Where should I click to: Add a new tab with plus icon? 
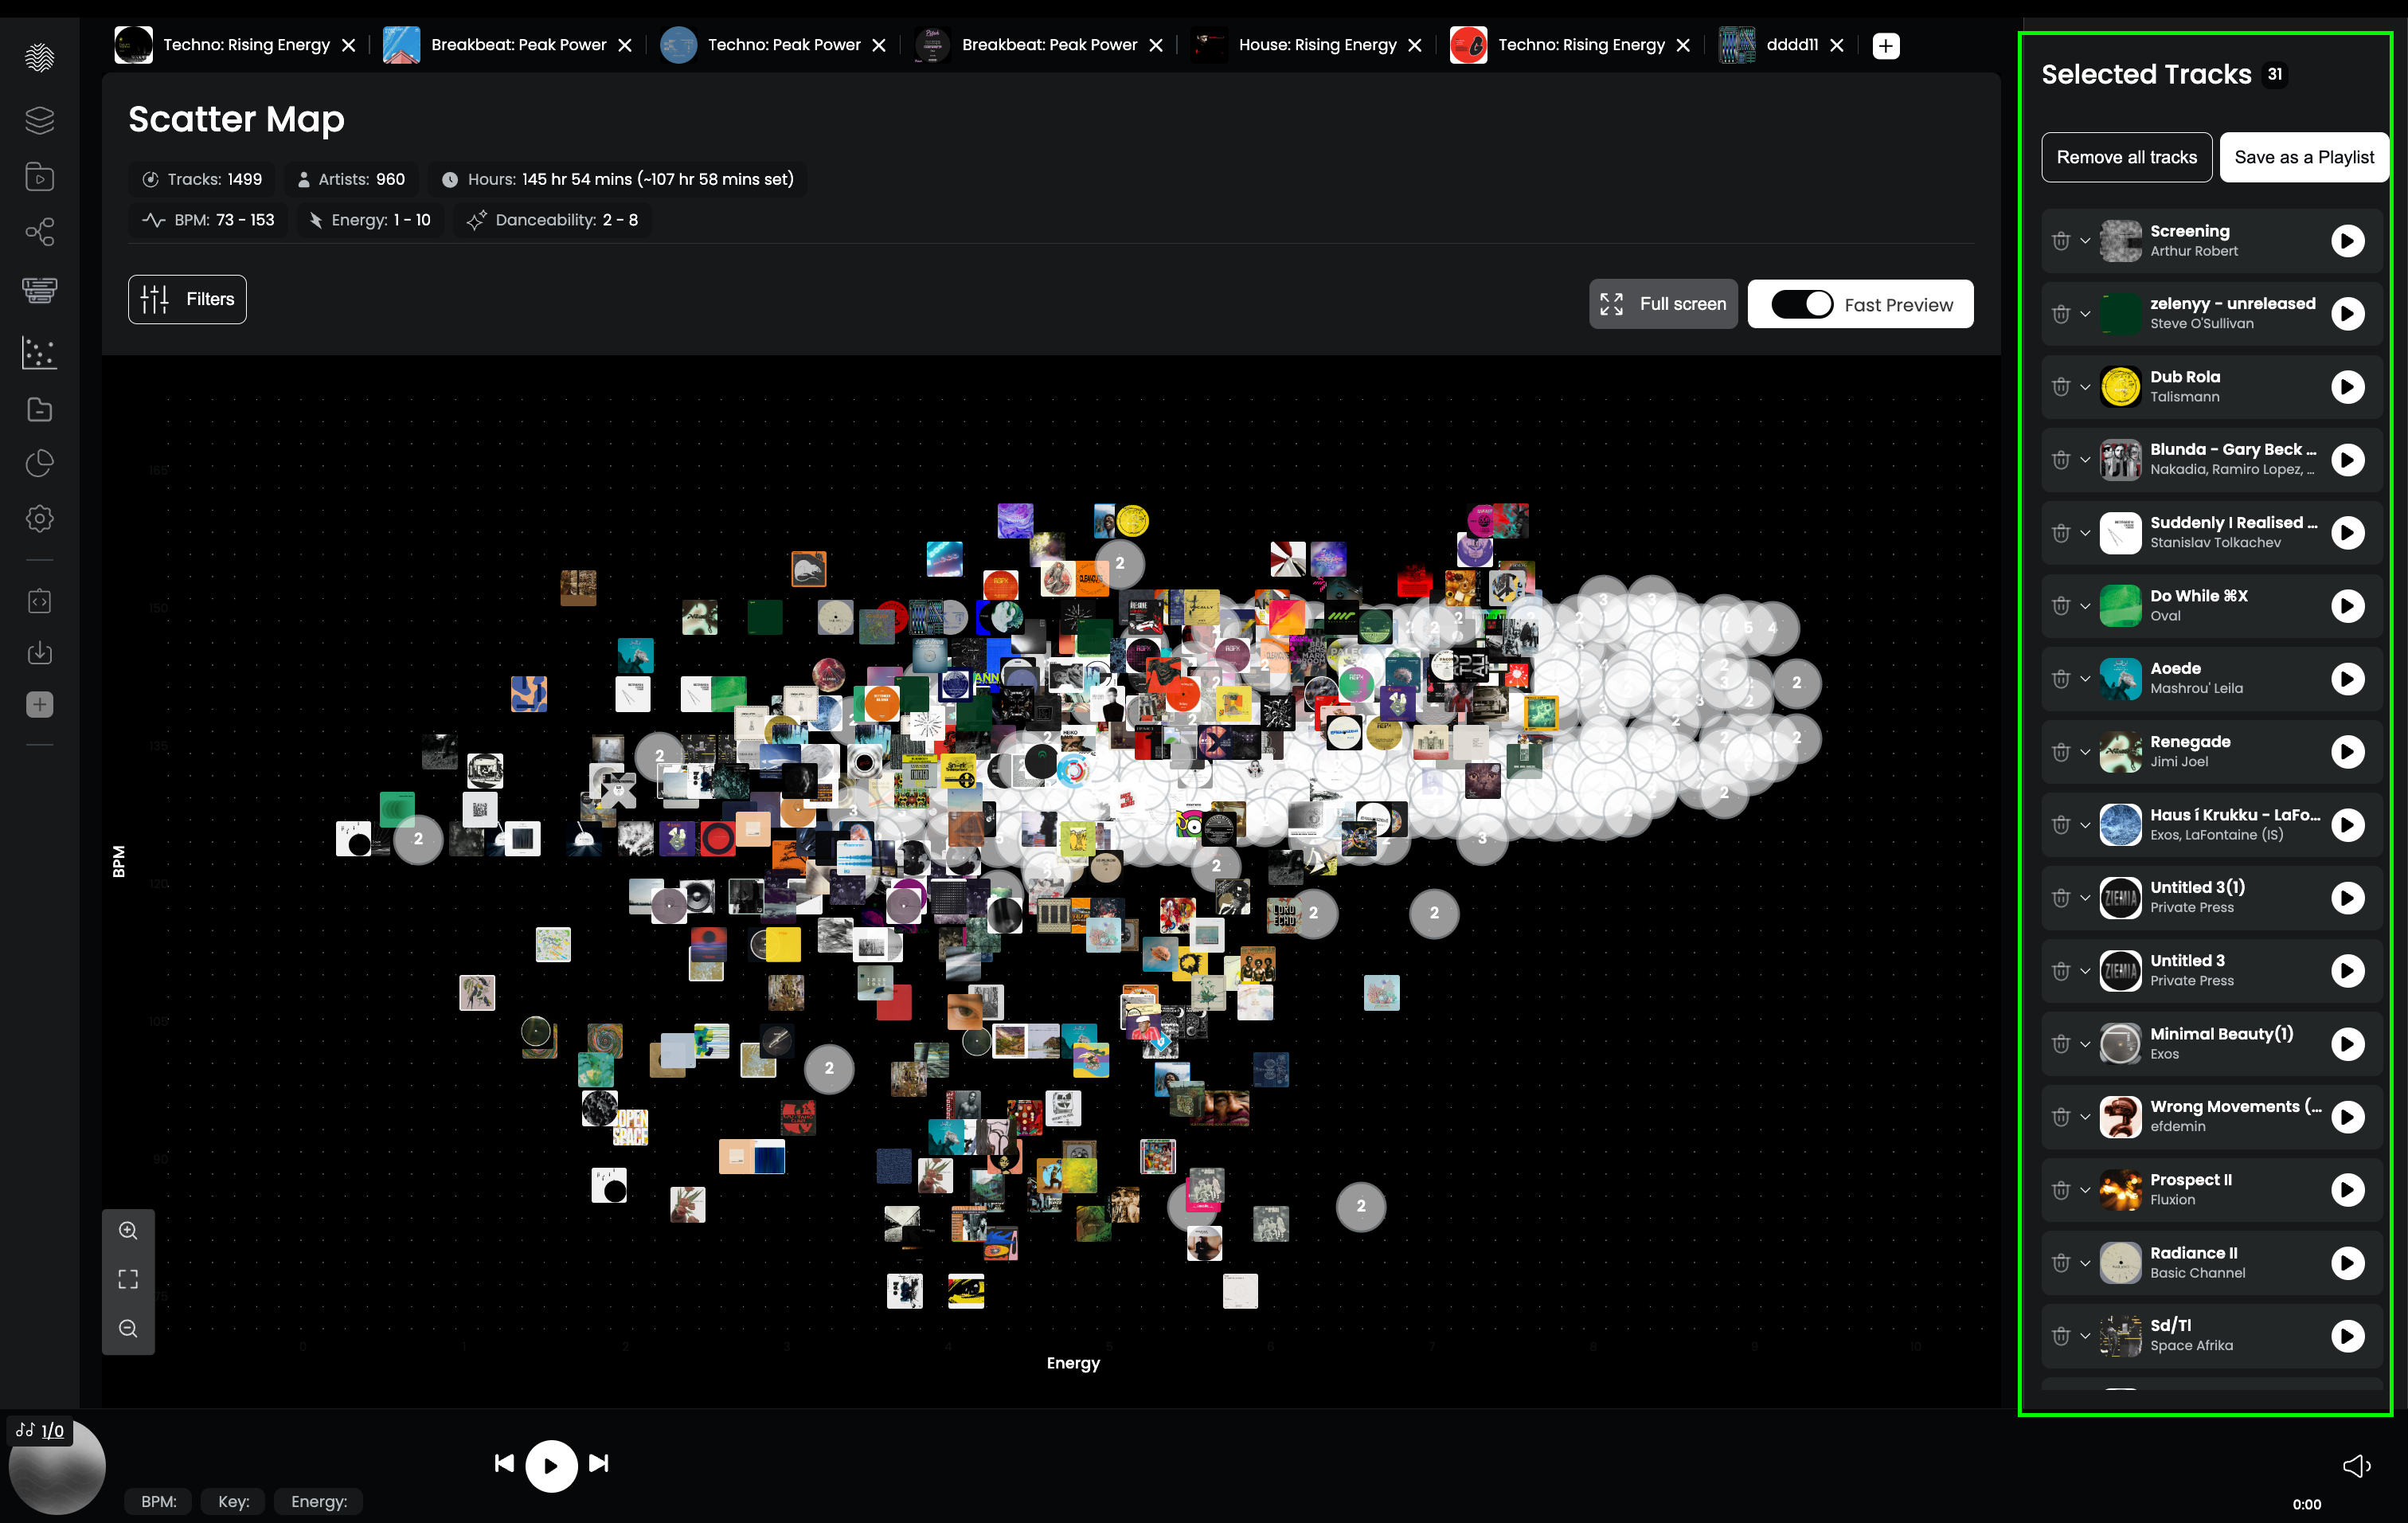click(x=1885, y=45)
